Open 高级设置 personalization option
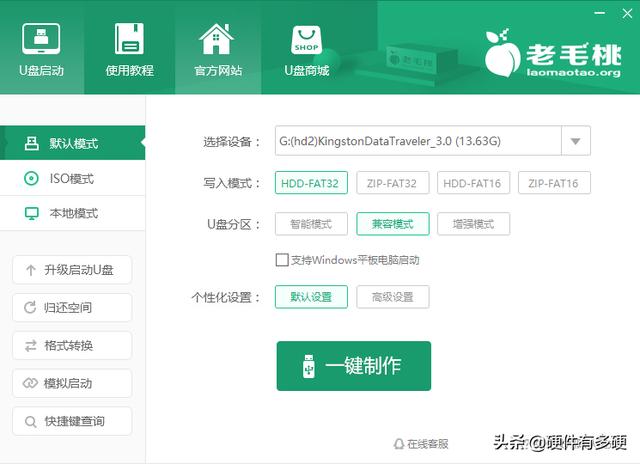This screenshot has width=640, height=464. (x=392, y=297)
